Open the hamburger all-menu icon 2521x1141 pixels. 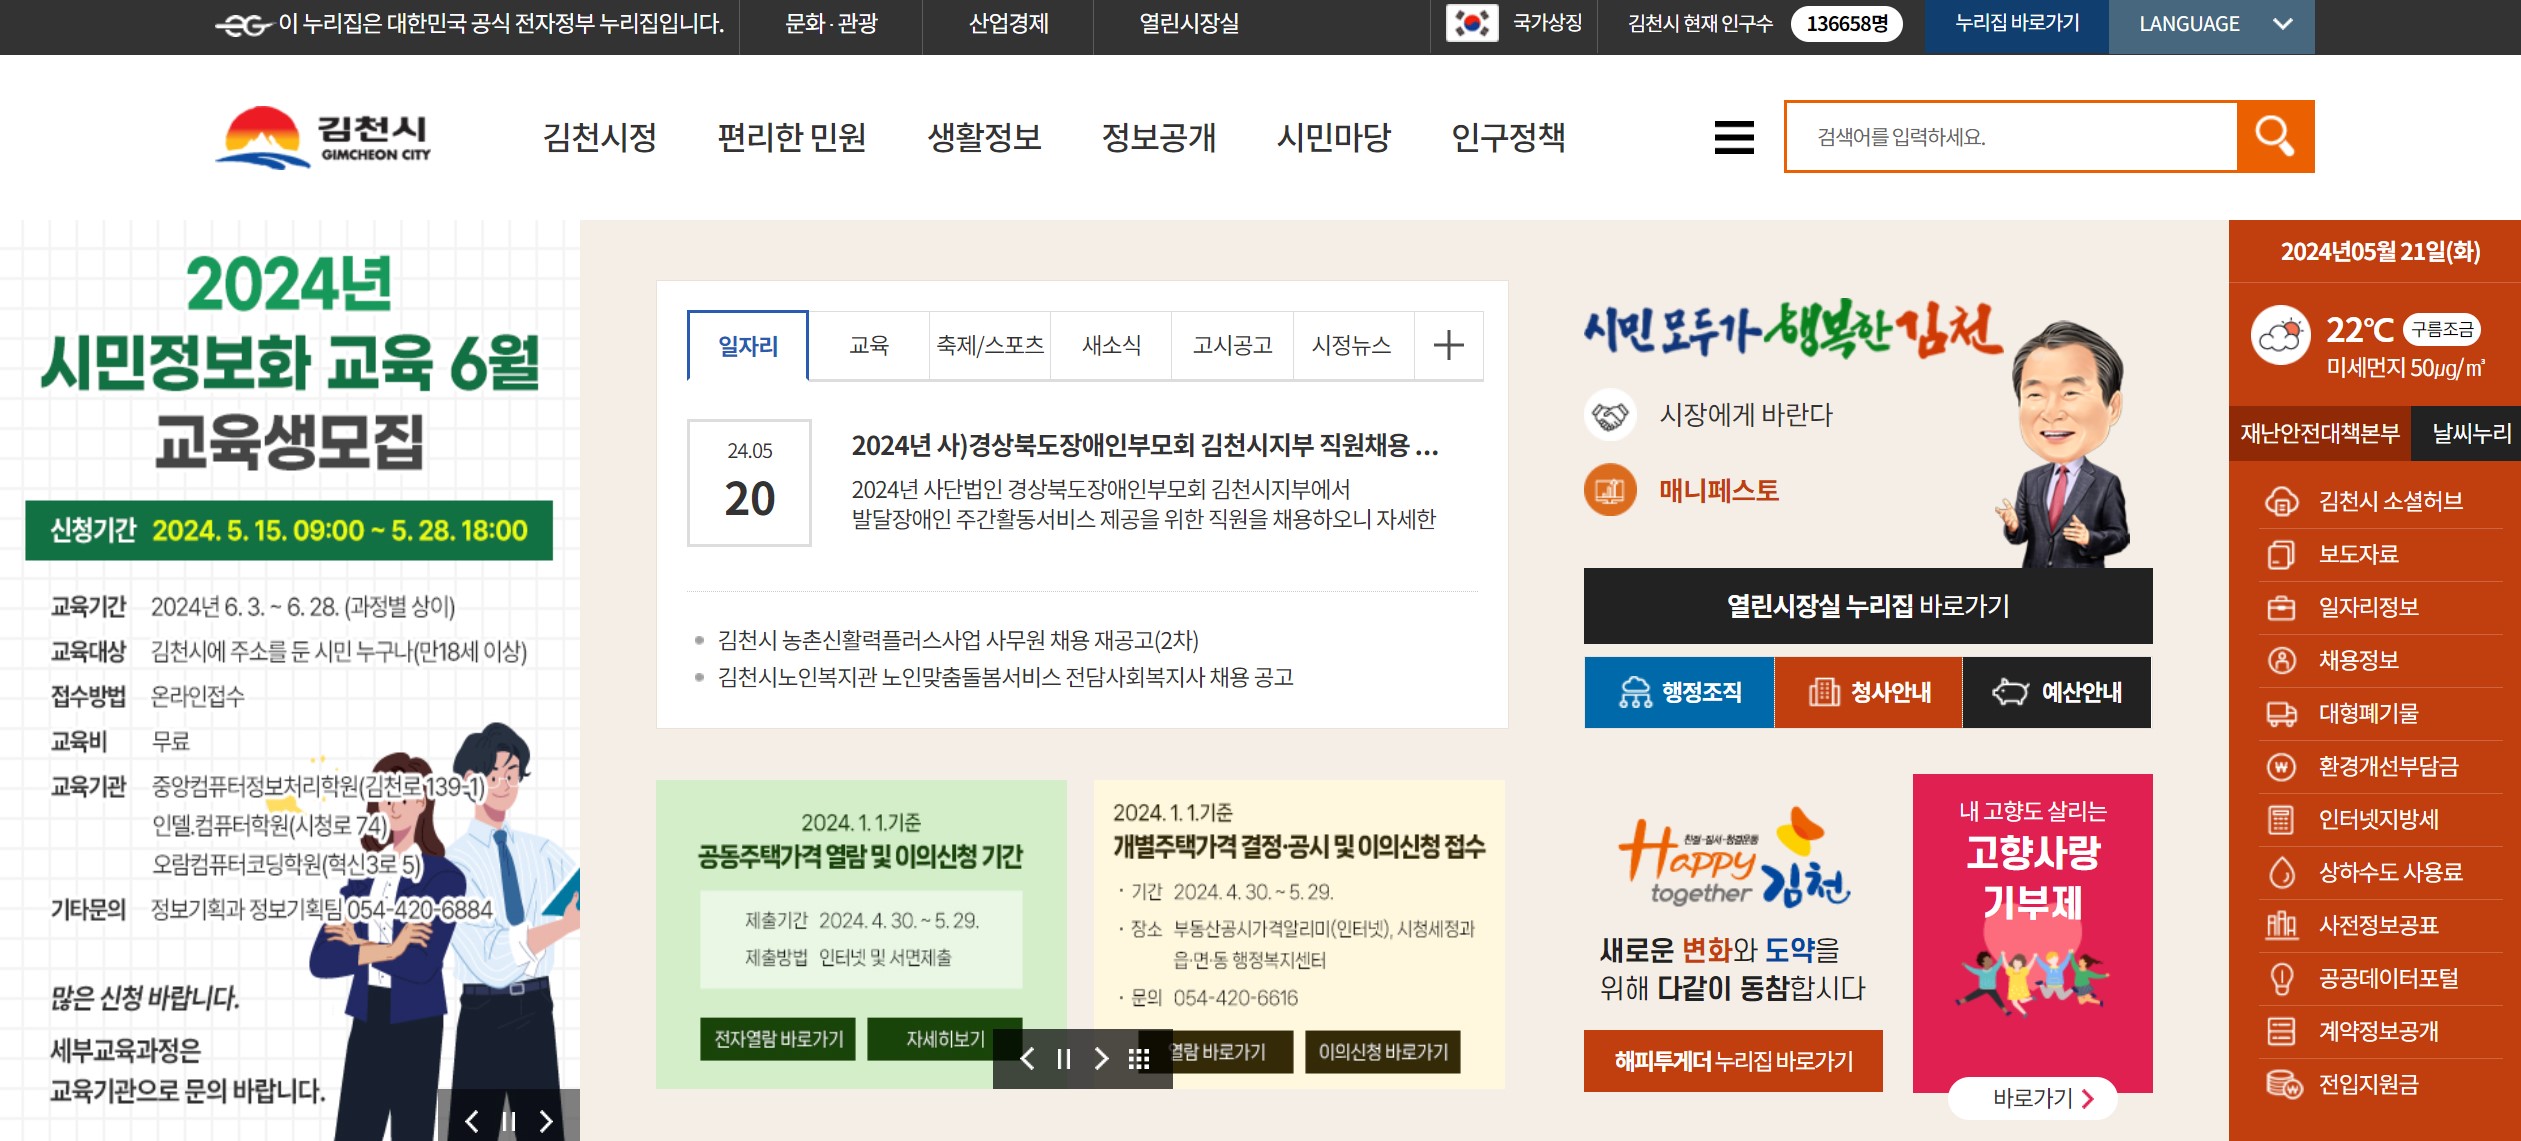click(1734, 137)
